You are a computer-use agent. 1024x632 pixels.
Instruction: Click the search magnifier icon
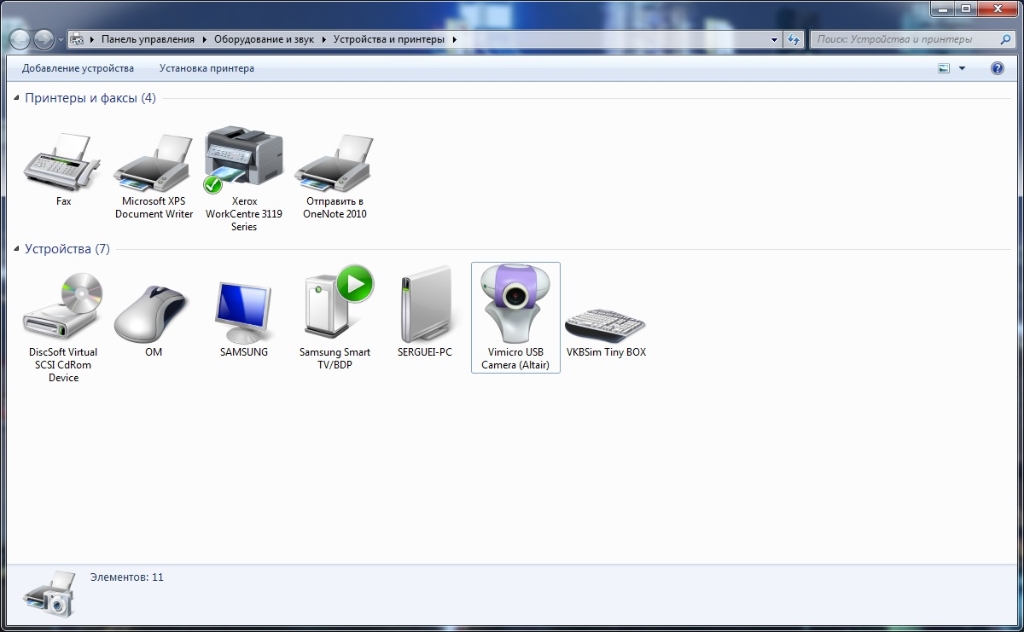click(1005, 39)
